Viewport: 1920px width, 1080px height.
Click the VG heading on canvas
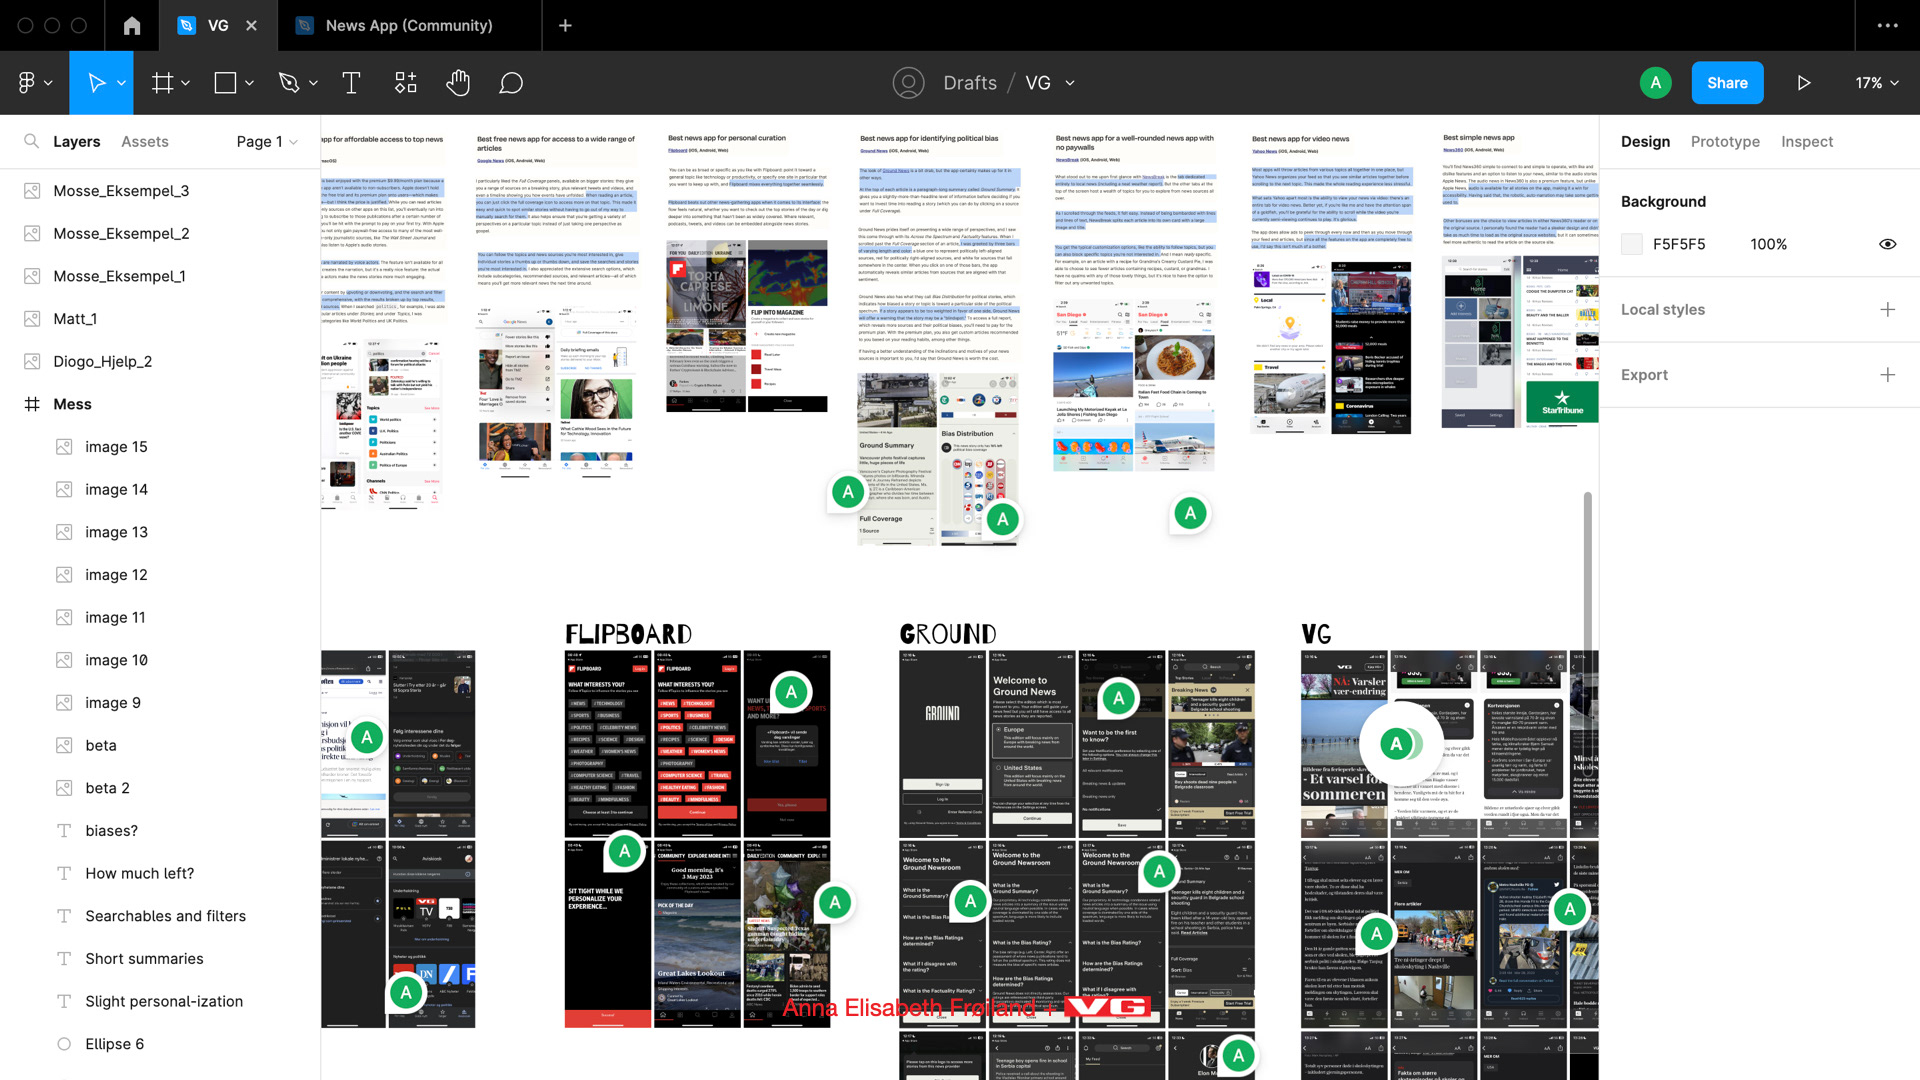(1316, 634)
